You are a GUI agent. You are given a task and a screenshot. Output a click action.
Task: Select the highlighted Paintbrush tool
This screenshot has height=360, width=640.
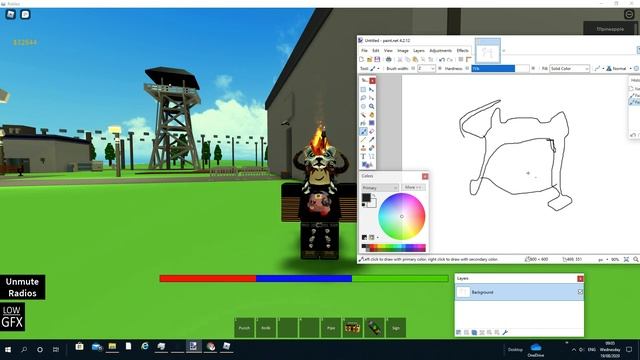pos(363,131)
